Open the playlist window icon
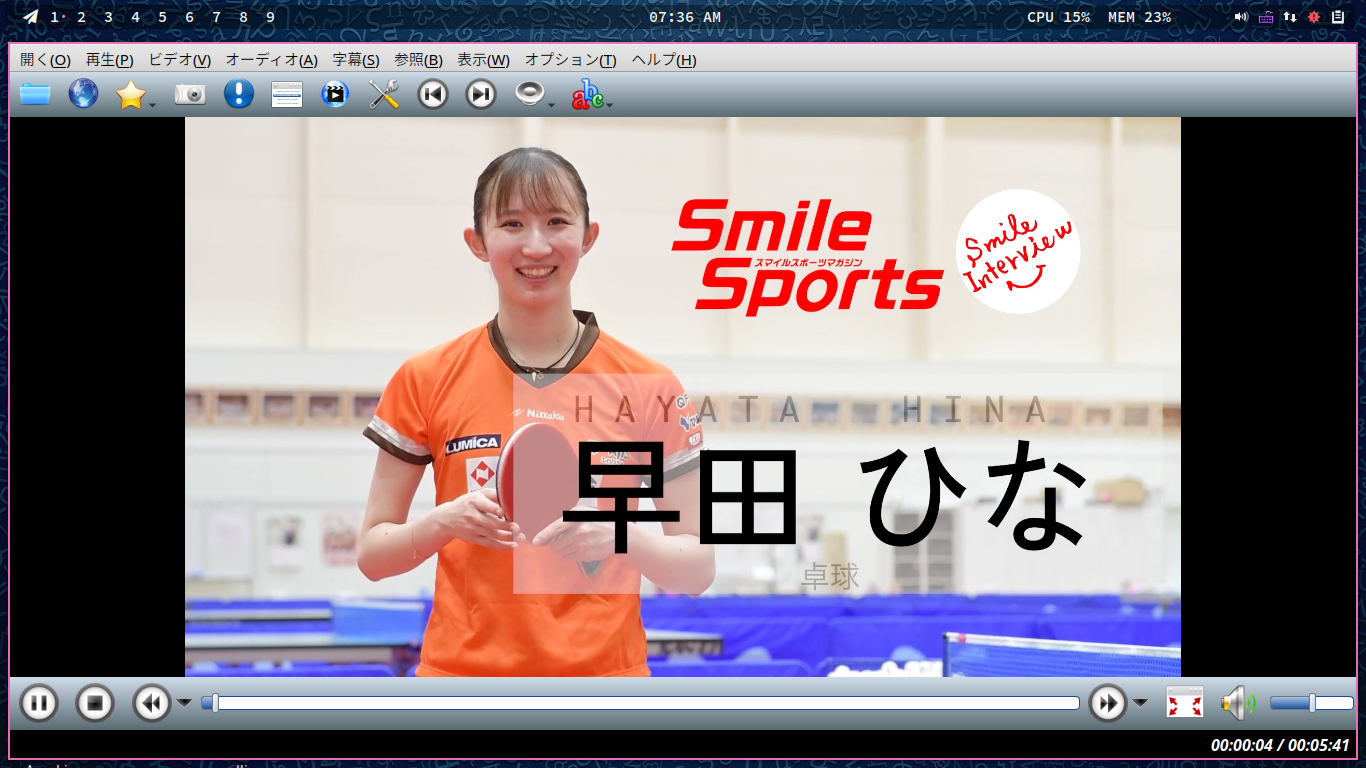The height and width of the screenshot is (768, 1366). coord(287,94)
